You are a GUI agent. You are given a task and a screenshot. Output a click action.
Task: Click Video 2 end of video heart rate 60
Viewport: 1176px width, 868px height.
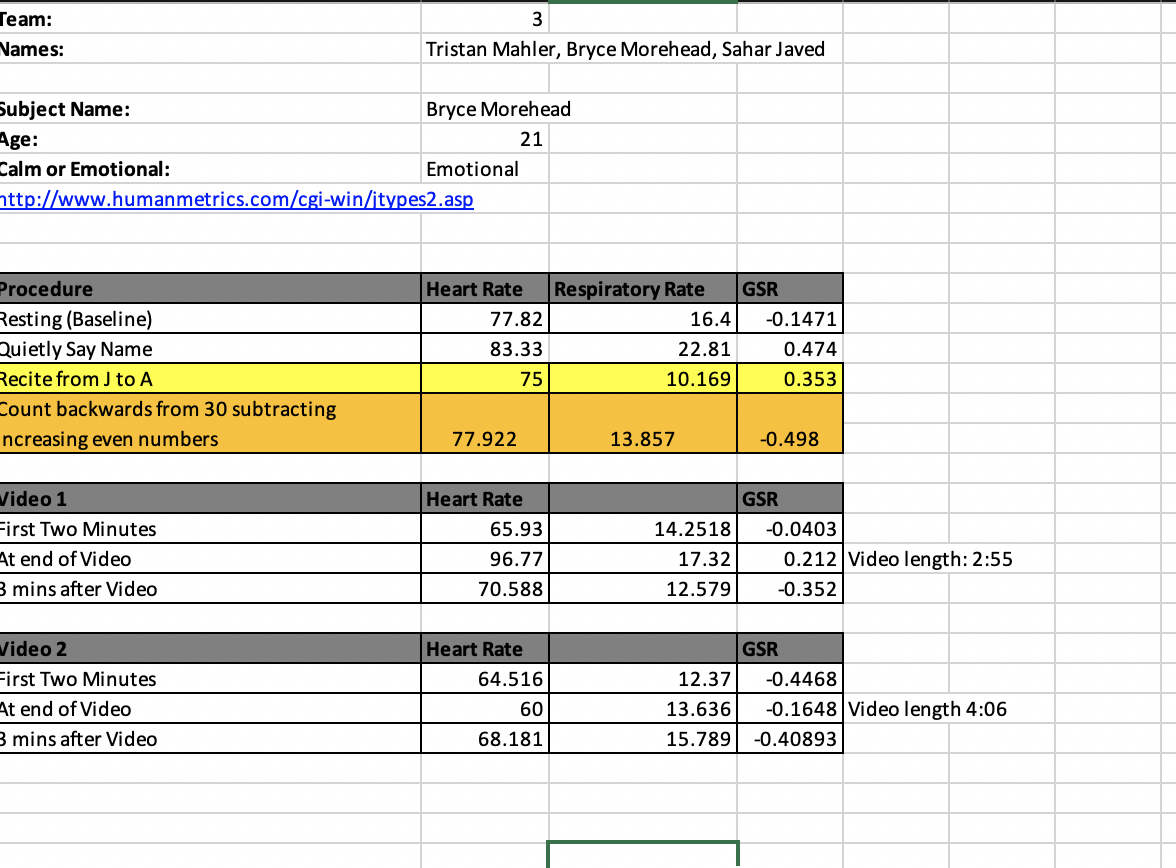click(x=485, y=709)
